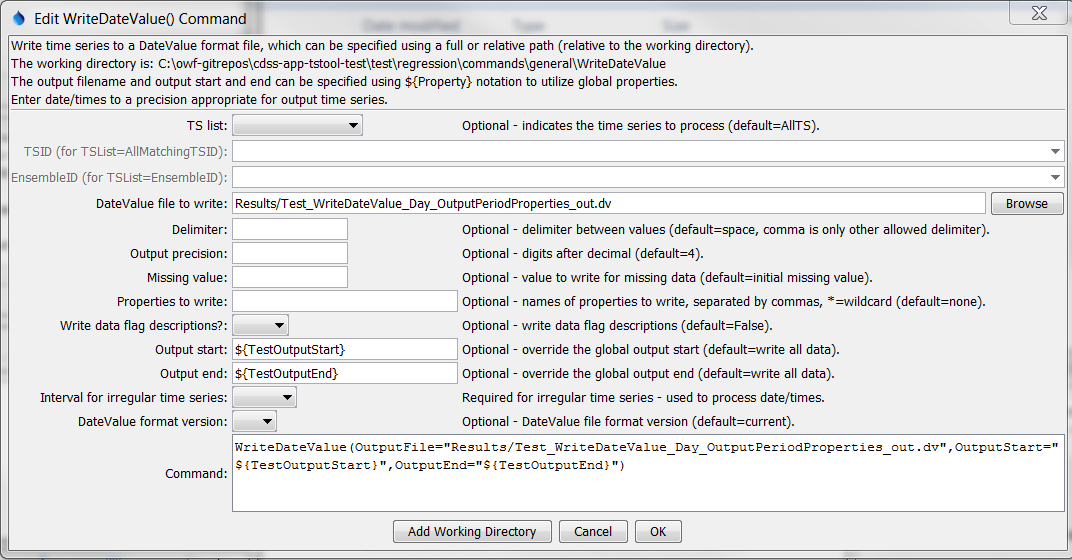
Task: Click the Cancel button
Action: tap(593, 531)
